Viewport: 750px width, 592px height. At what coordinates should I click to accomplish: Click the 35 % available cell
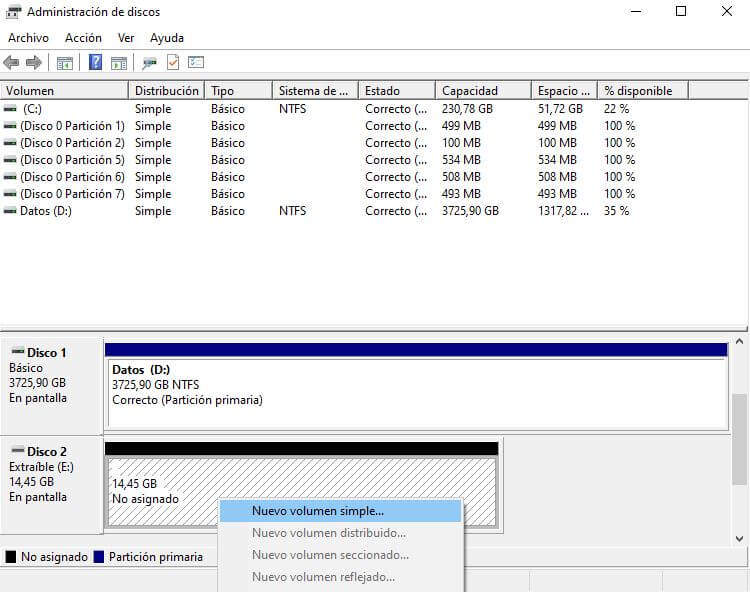[x=617, y=211]
